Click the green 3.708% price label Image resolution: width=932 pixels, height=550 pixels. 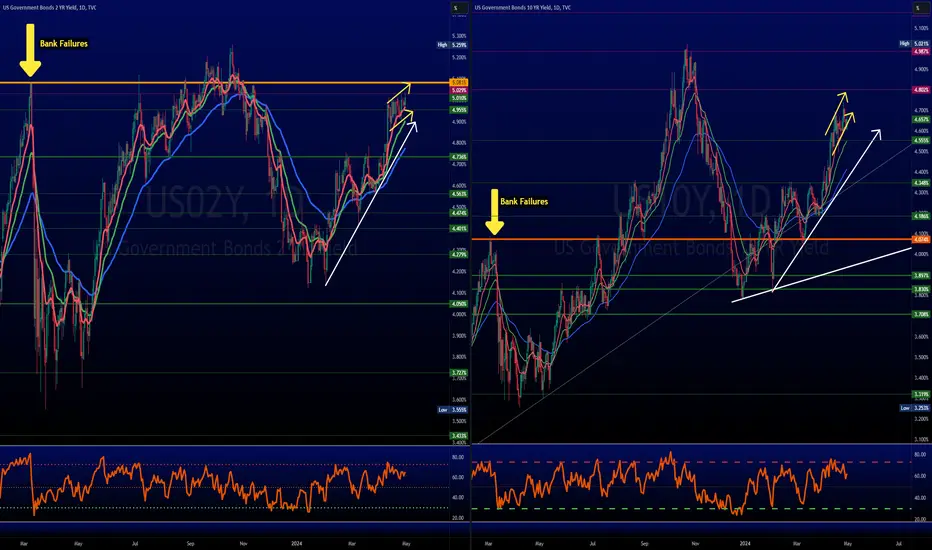coord(921,314)
